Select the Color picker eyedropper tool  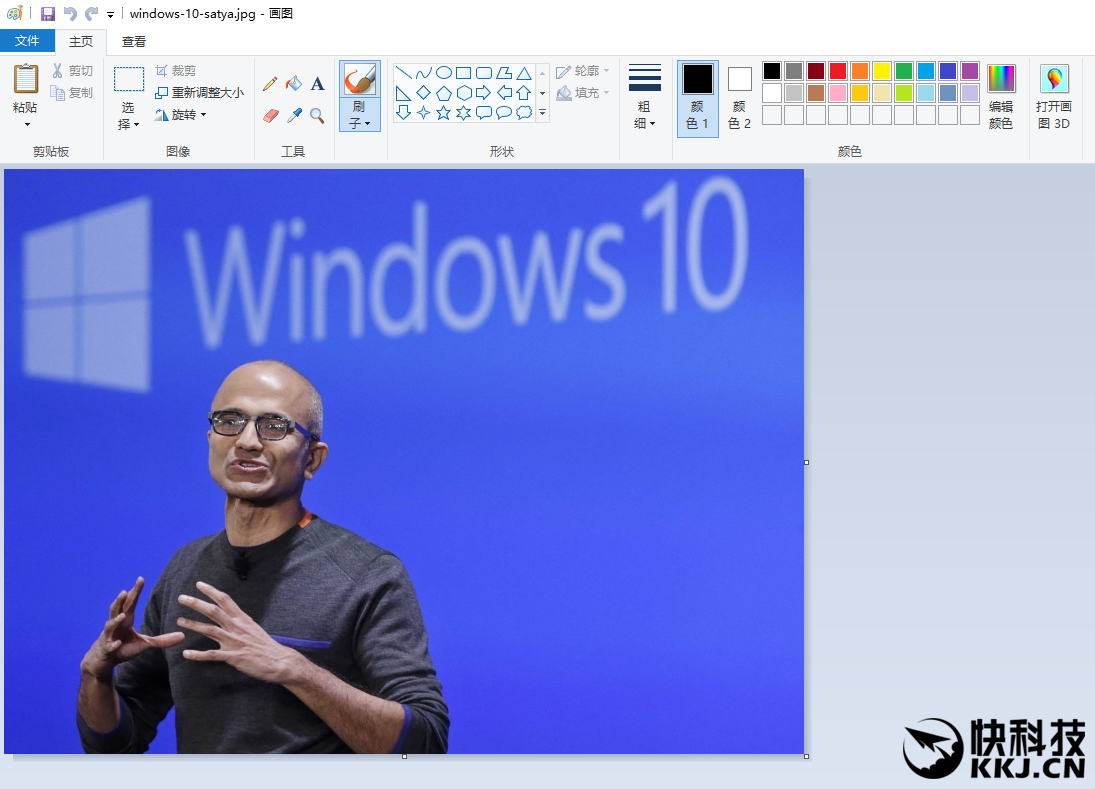tap(294, 115)
